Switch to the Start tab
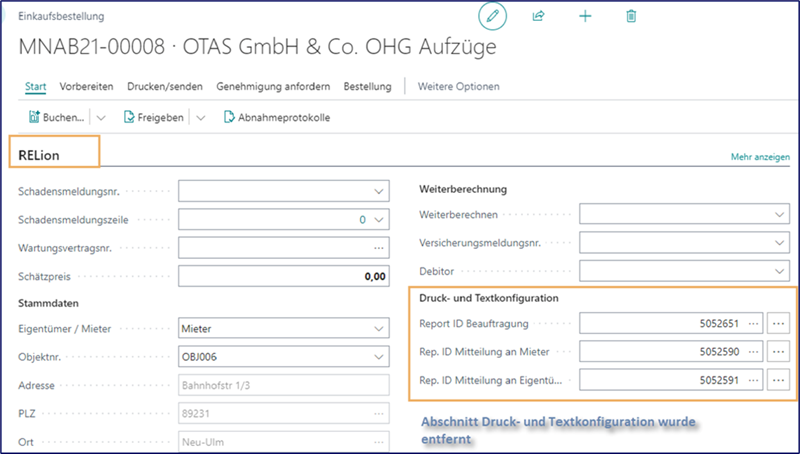The height and width of the screenshot is (454, 800). 36,86
